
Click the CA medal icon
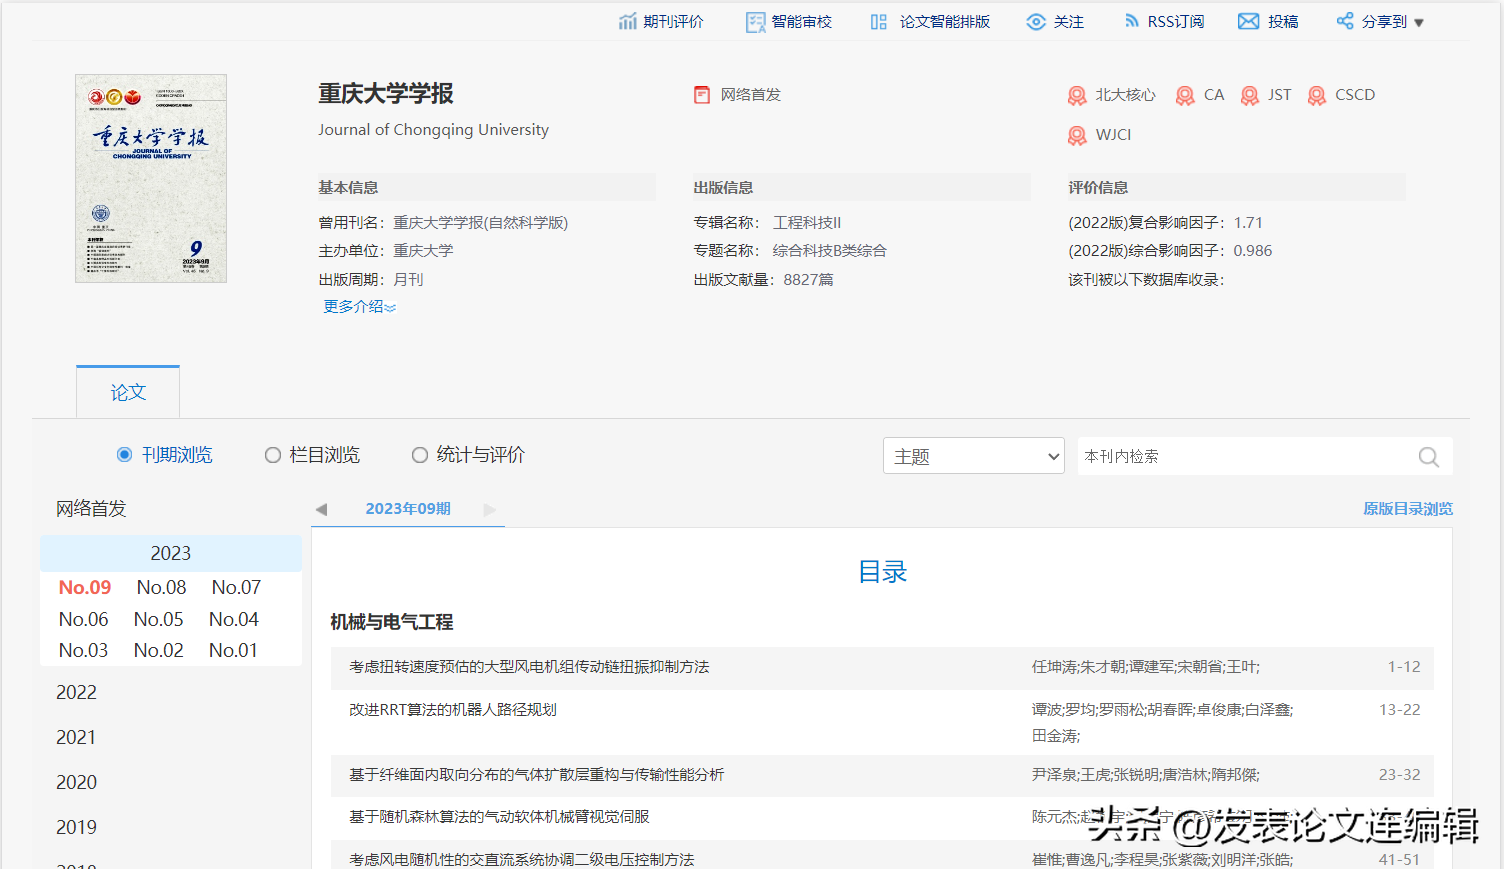coord(1185,95)
